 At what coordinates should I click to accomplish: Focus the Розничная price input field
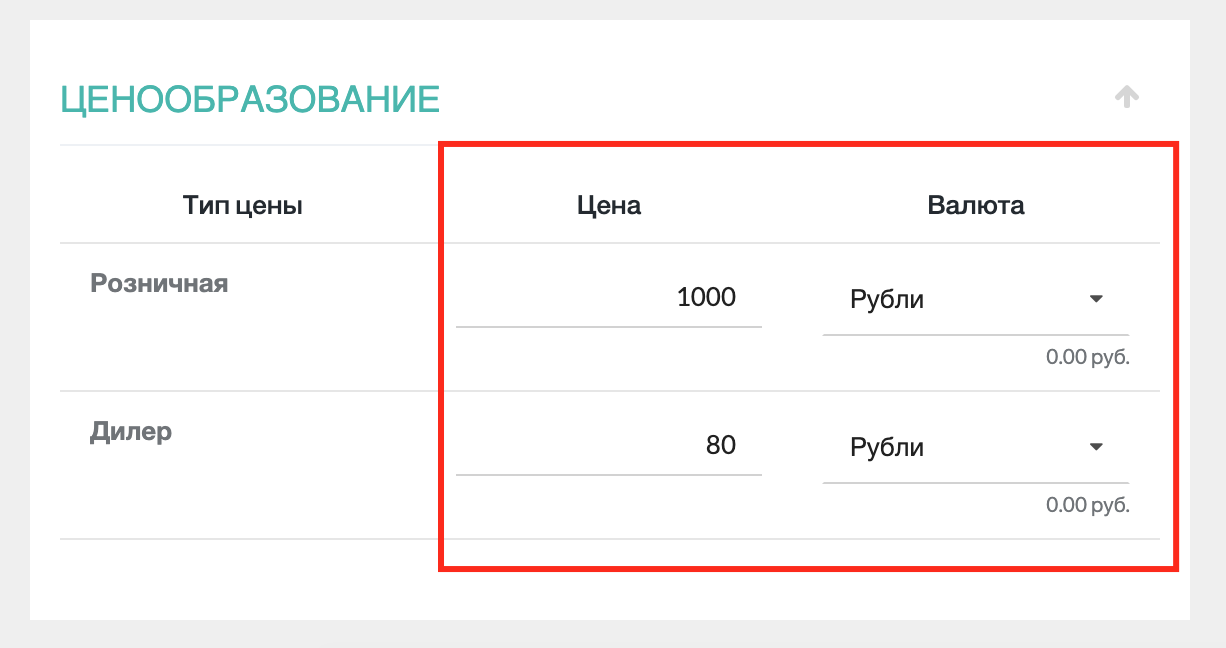pyautogui.click(x=608, y=298)
